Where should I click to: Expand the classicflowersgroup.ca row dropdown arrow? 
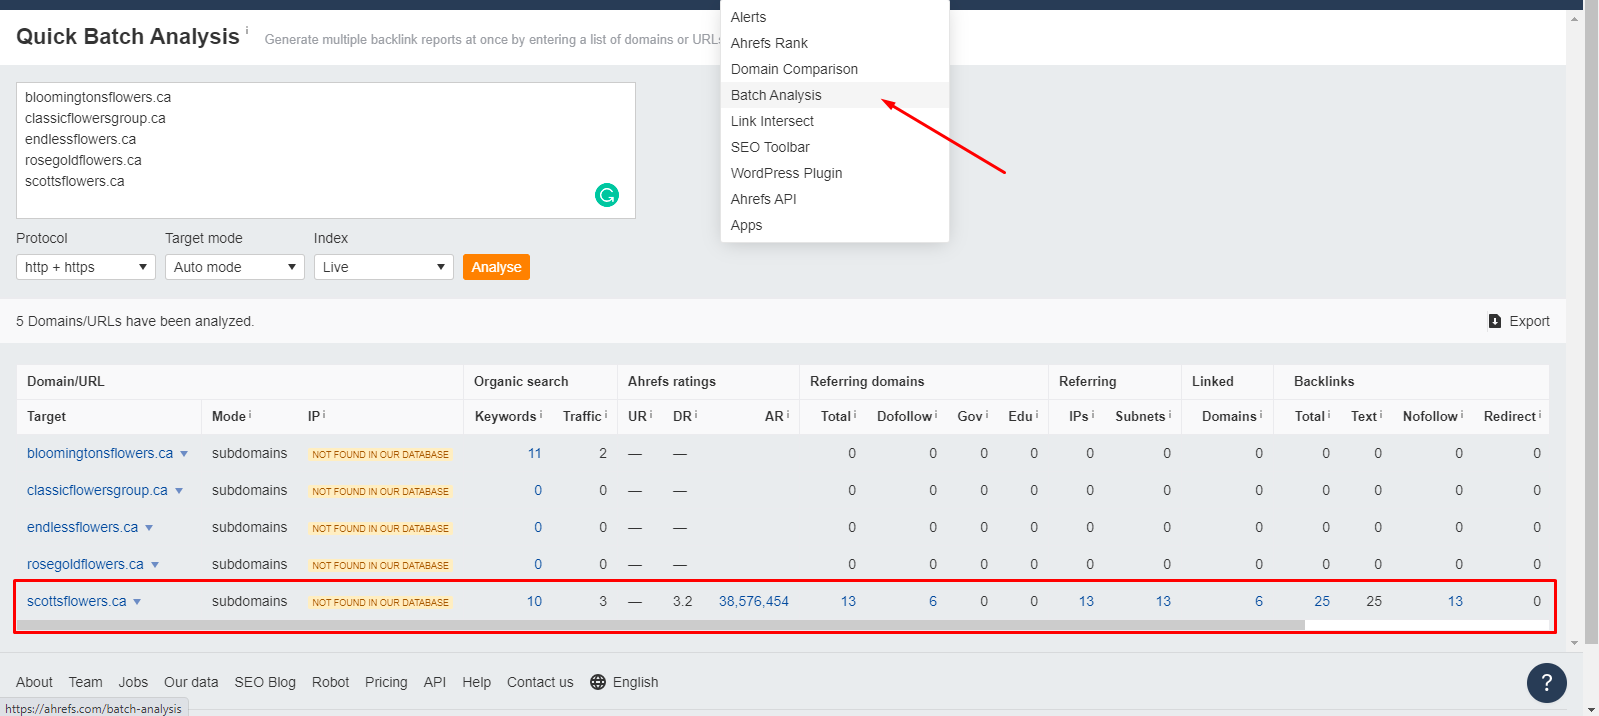pos(179,491)
